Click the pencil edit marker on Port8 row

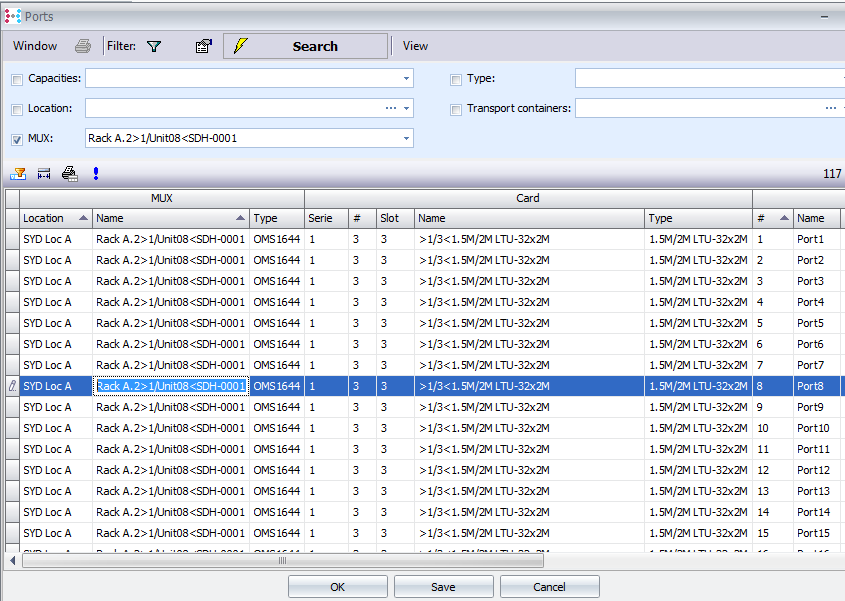[x=12, y=386]
